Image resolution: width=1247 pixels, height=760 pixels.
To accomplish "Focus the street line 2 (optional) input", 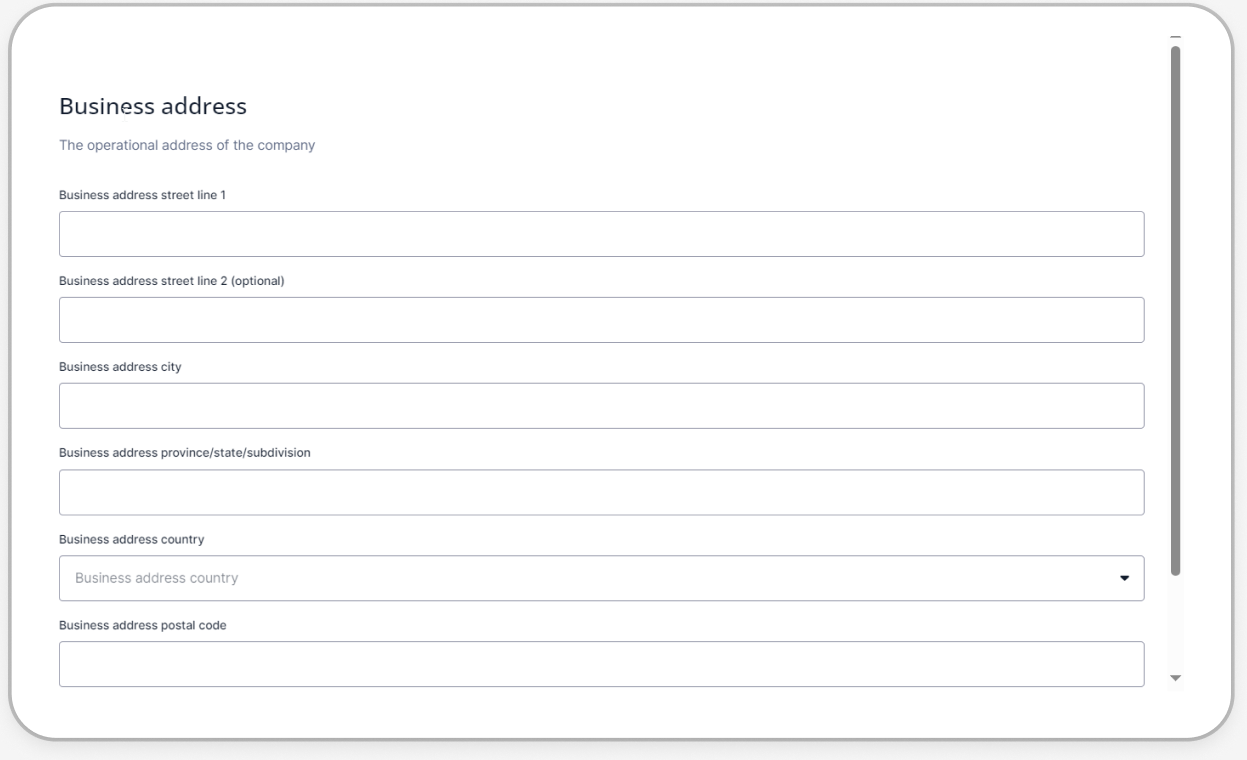I will (601, 320).
